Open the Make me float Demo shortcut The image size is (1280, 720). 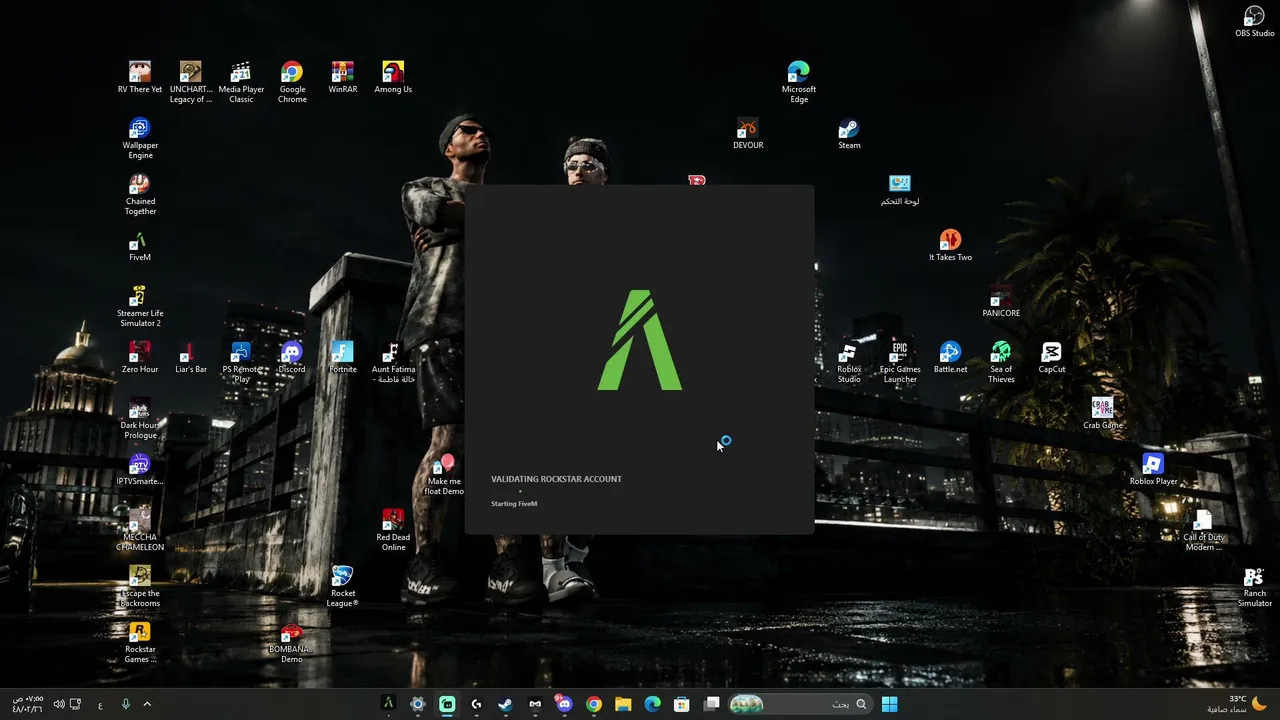pos(444,475)
